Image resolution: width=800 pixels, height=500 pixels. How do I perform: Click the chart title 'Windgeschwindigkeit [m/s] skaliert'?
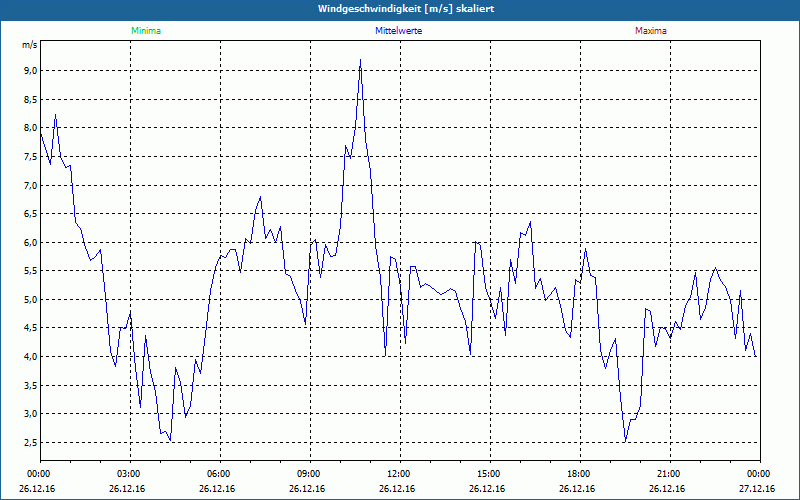tap(406, 9)
